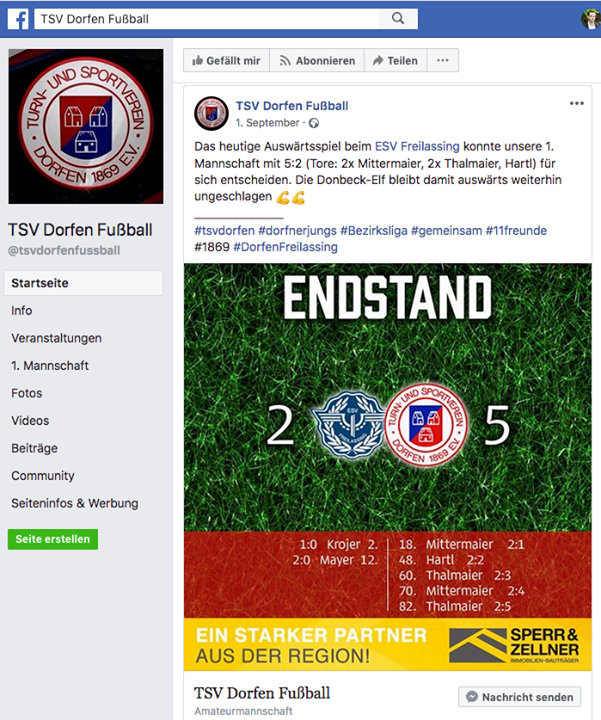This screenshot has height=720, width=601.
Task: Open the Community sidebar item
Action: (43, 476)
